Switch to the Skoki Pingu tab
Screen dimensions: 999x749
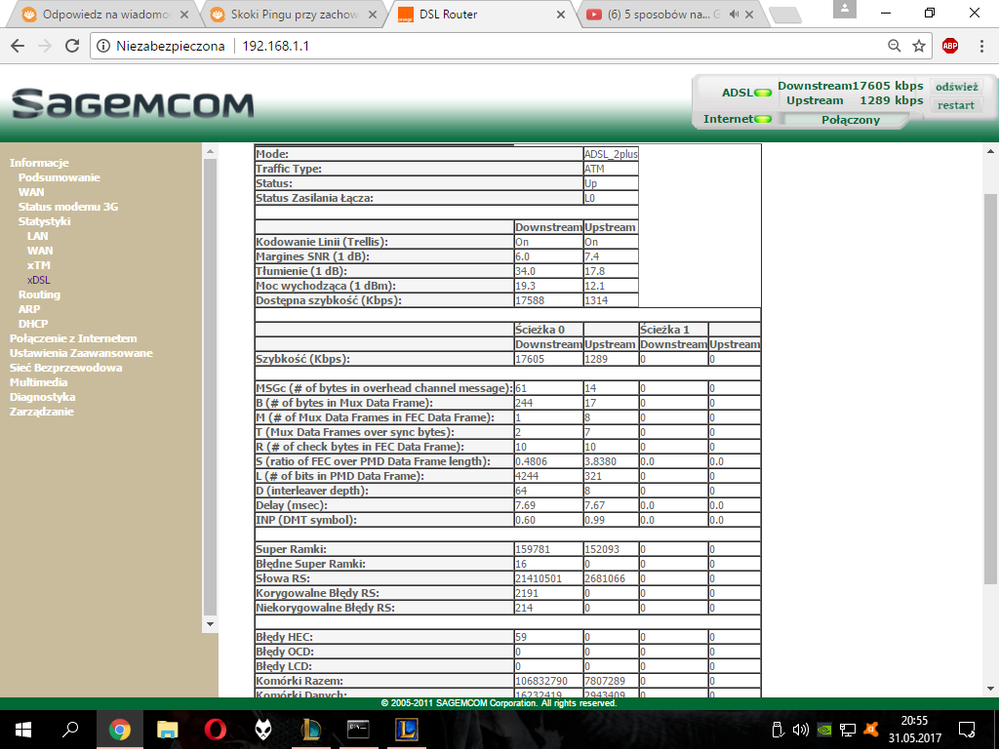(289, 14)
